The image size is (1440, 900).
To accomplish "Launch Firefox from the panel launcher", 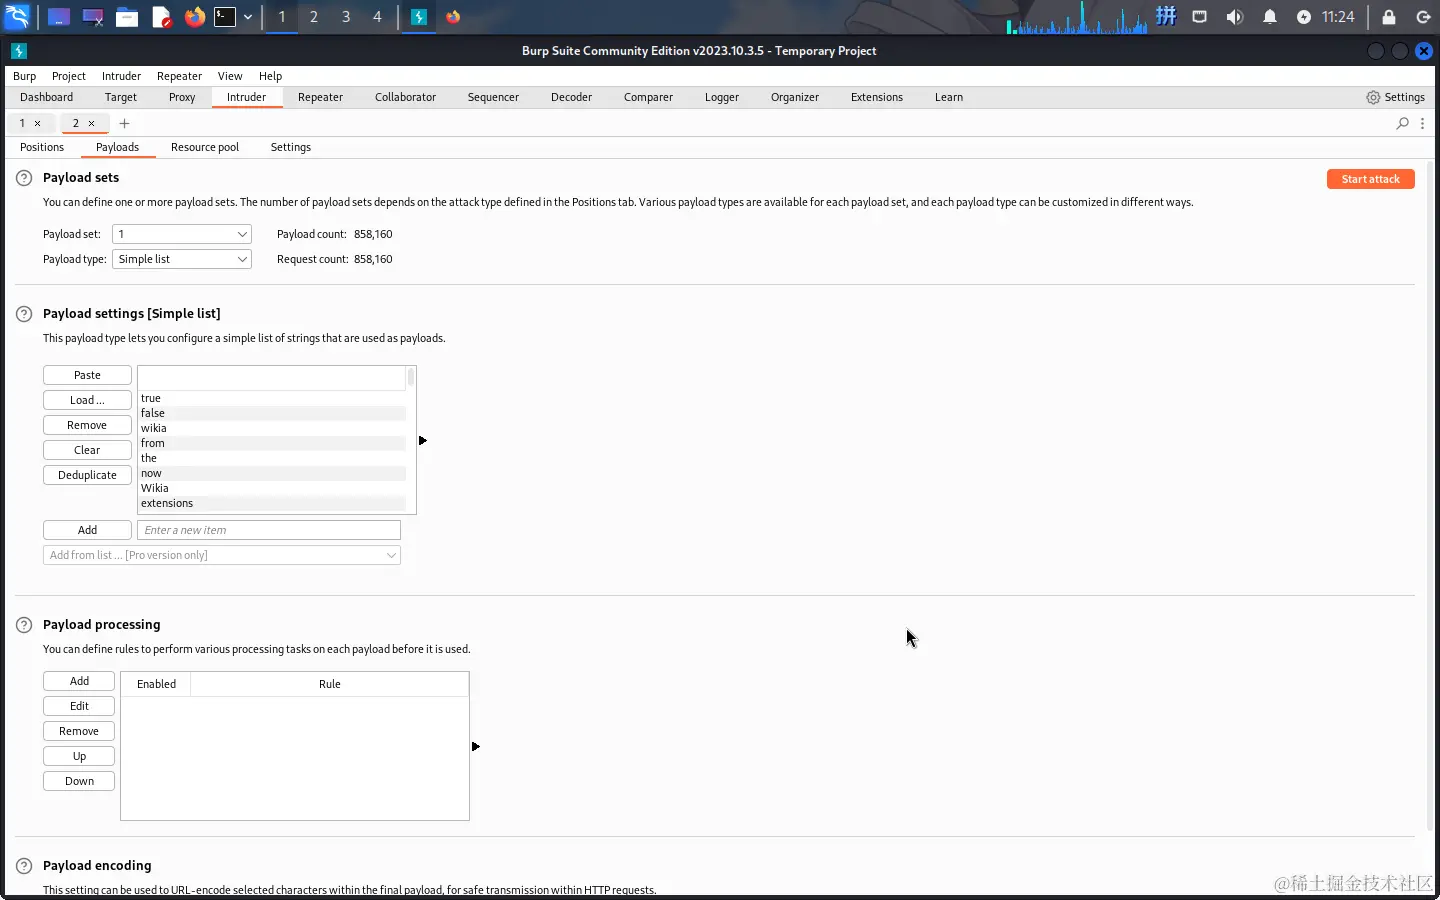I will click(195, 17).
